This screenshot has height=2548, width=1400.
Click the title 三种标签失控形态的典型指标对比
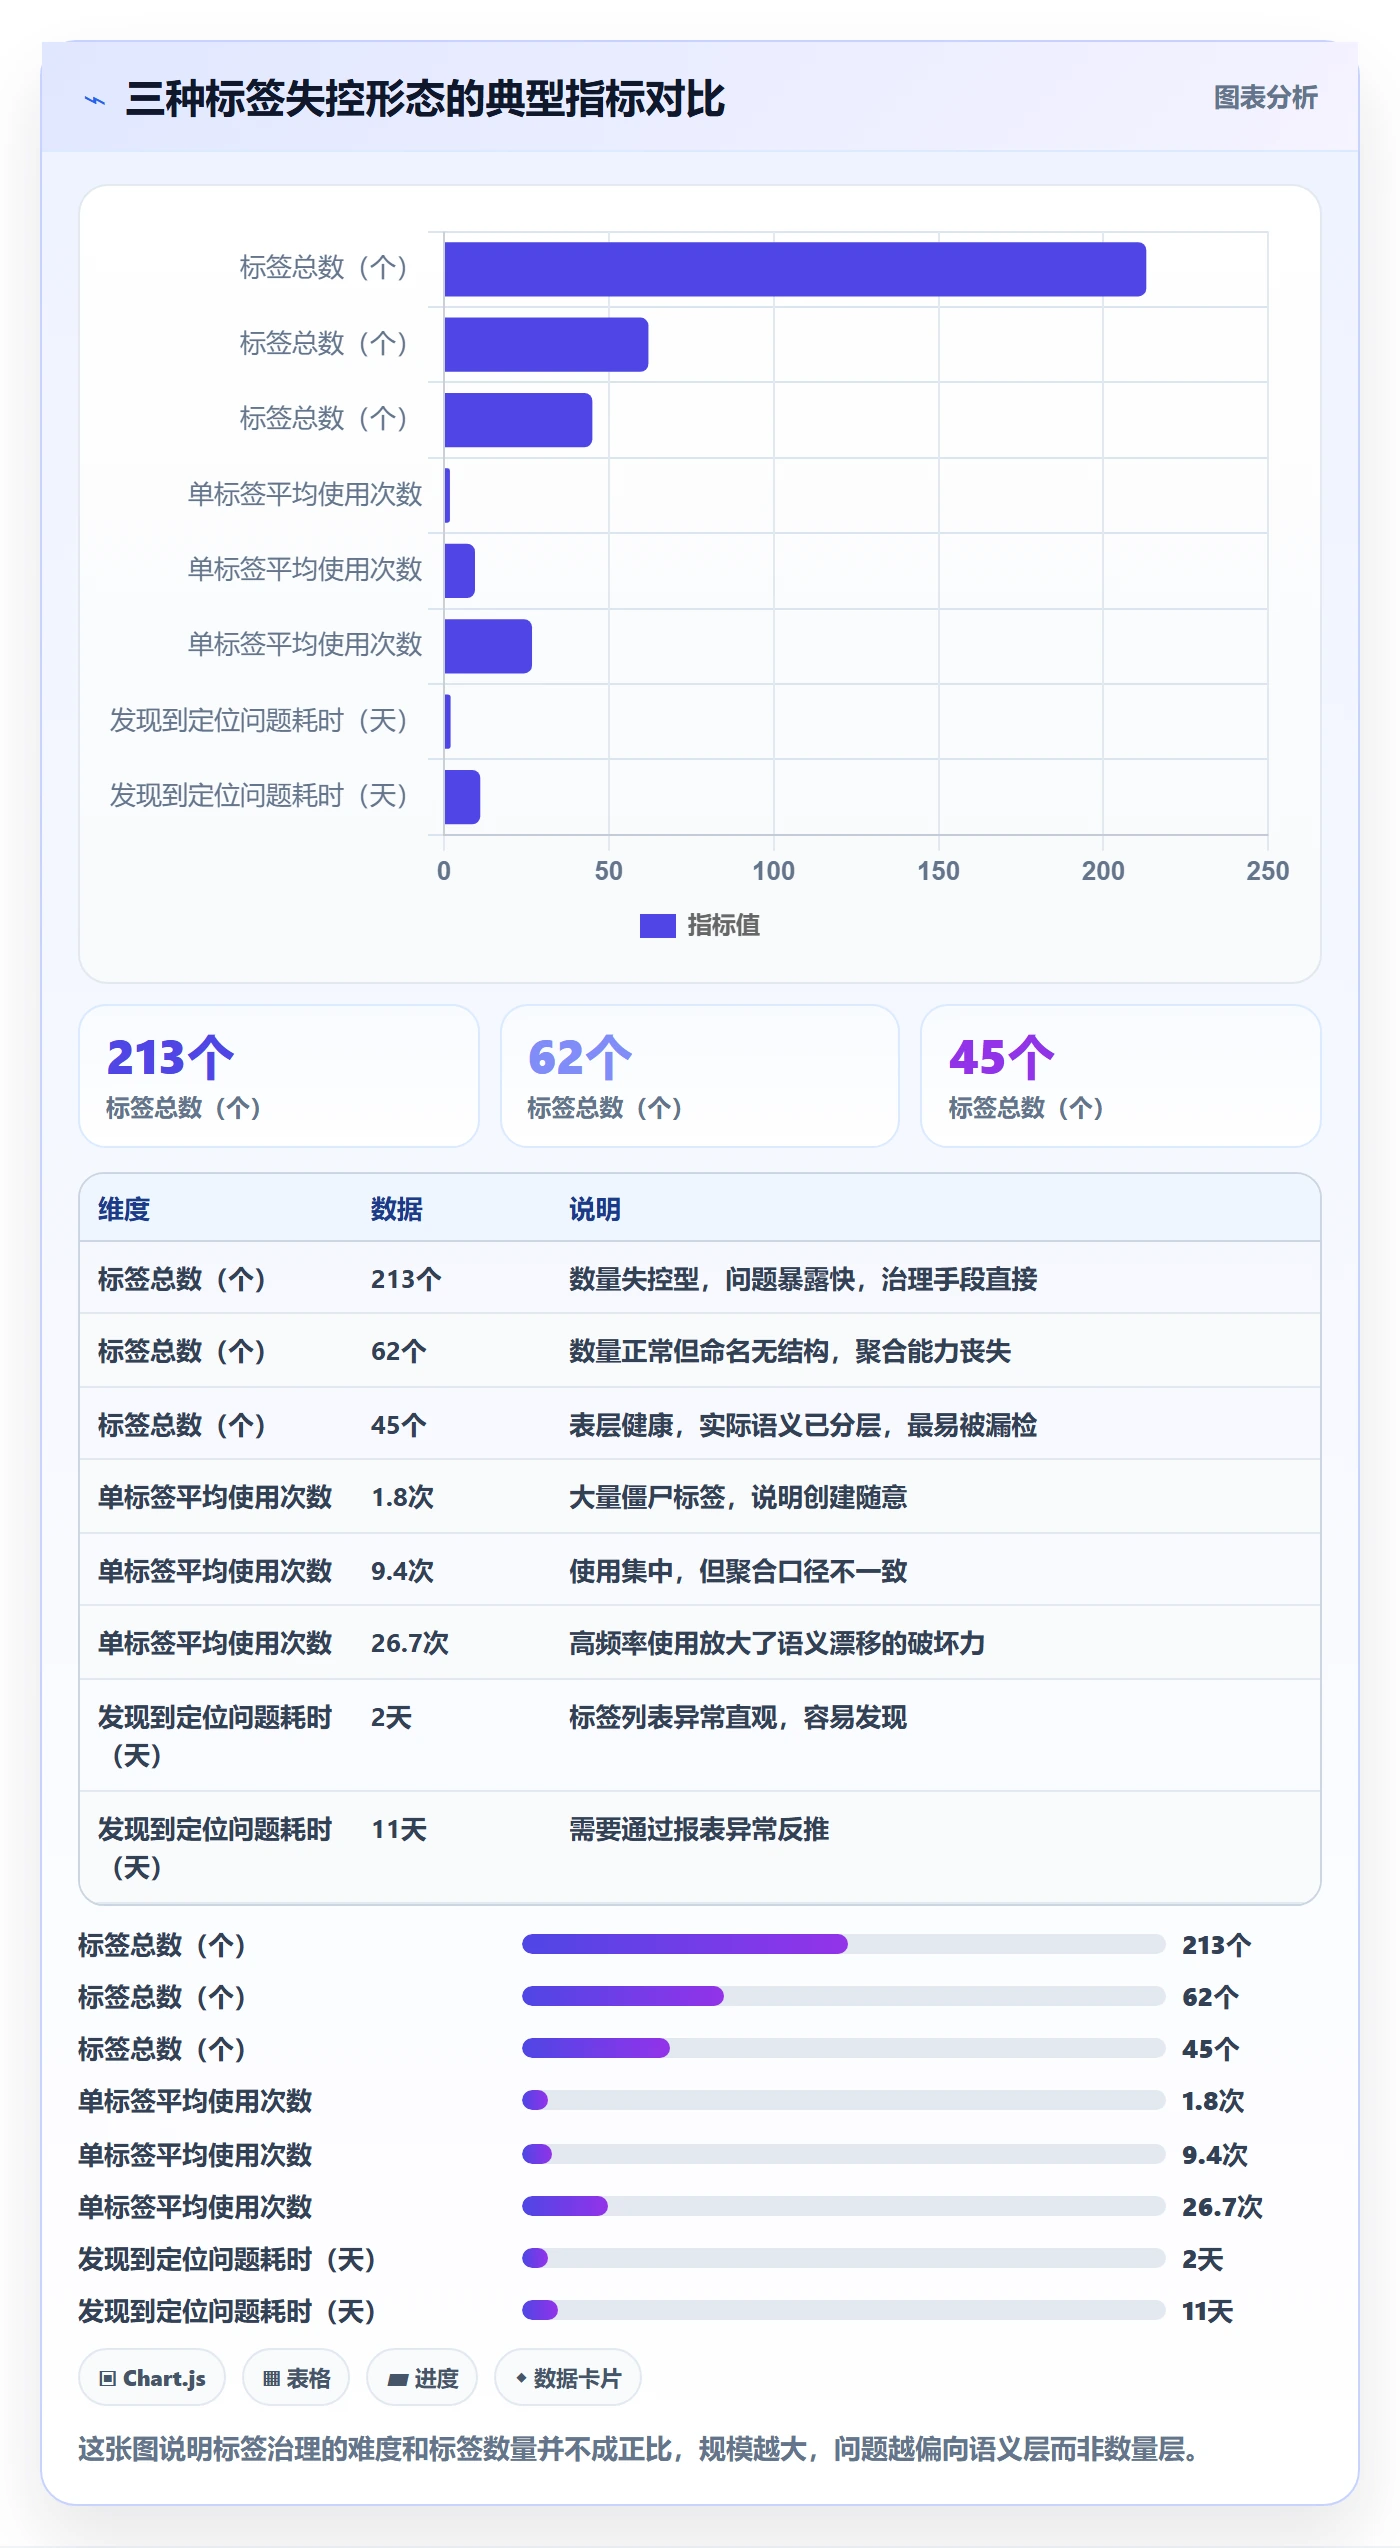pyautogui.click(x=425, y=99)
